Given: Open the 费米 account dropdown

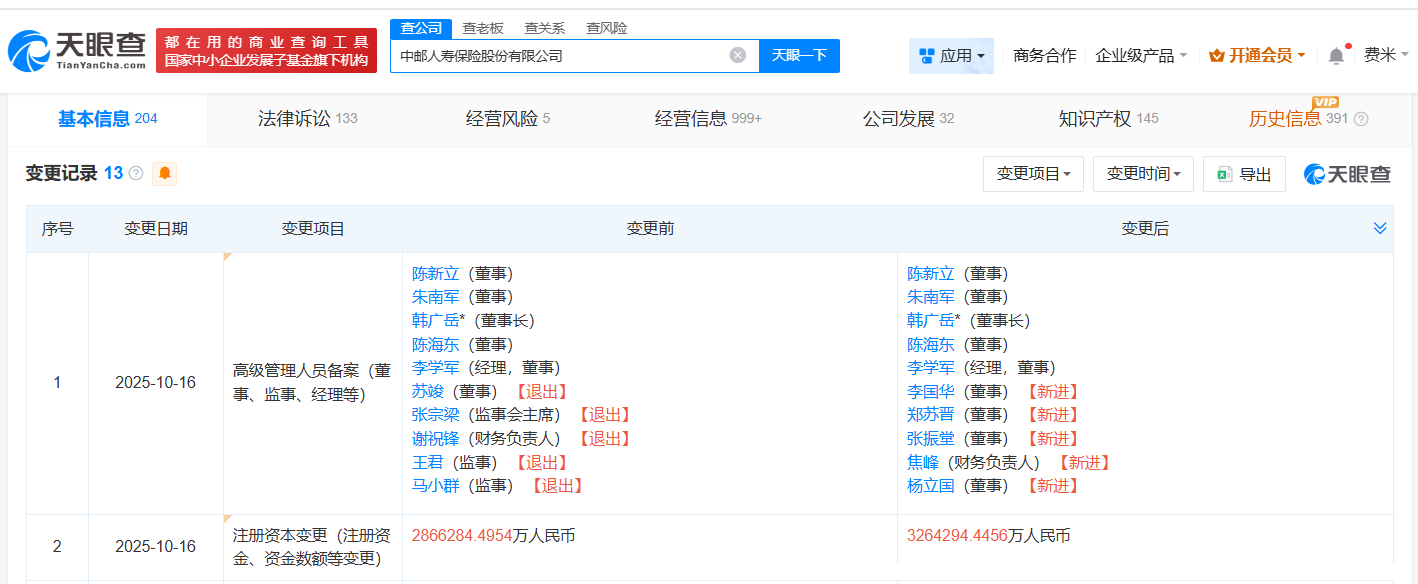Looking at the screenshot, I should 1386,56.
